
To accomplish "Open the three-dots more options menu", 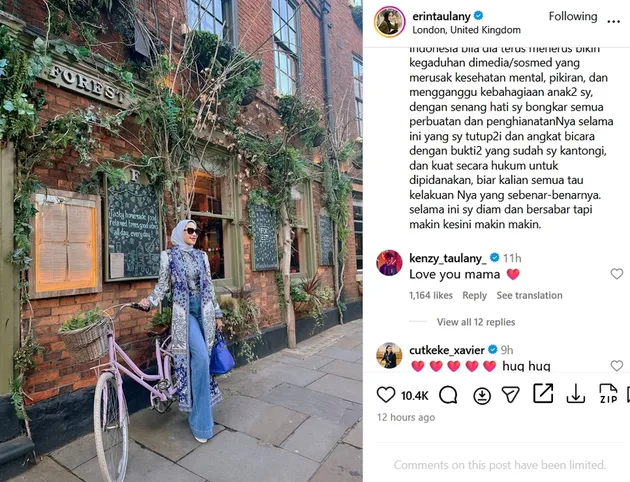I will [614, 22].
